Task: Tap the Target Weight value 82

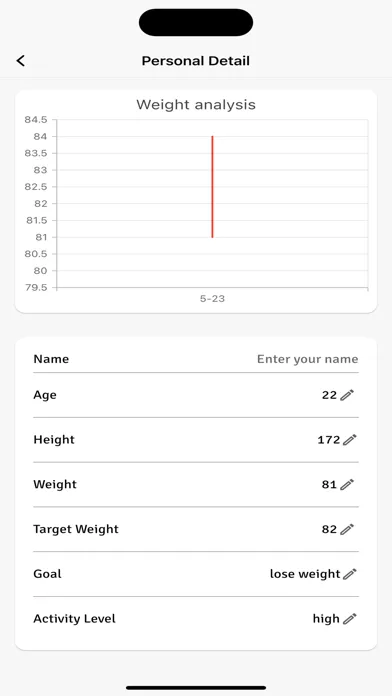Action: click(x=329, y=529)
